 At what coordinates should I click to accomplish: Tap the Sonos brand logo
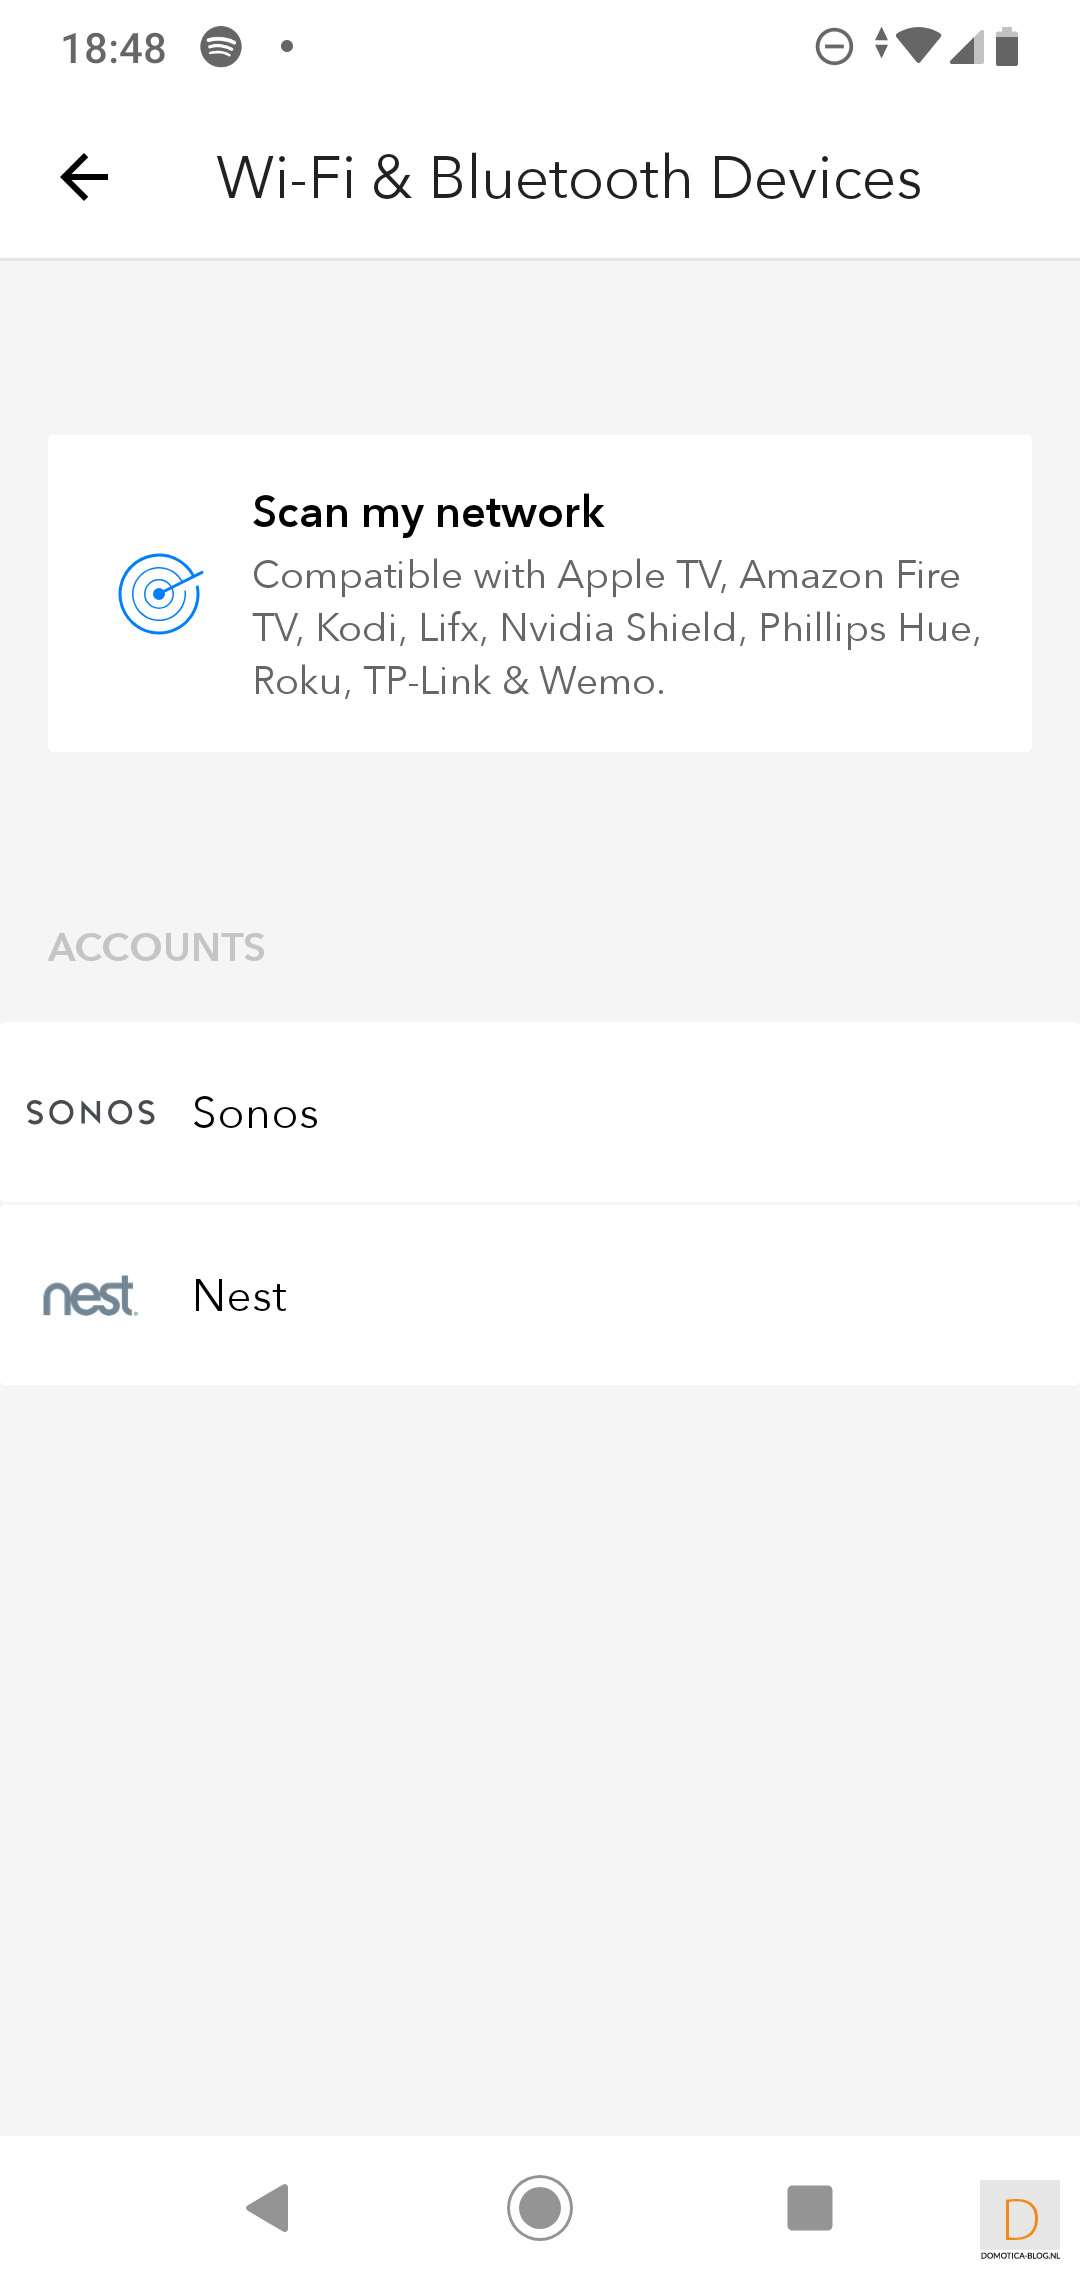(x=91, y=1113)
